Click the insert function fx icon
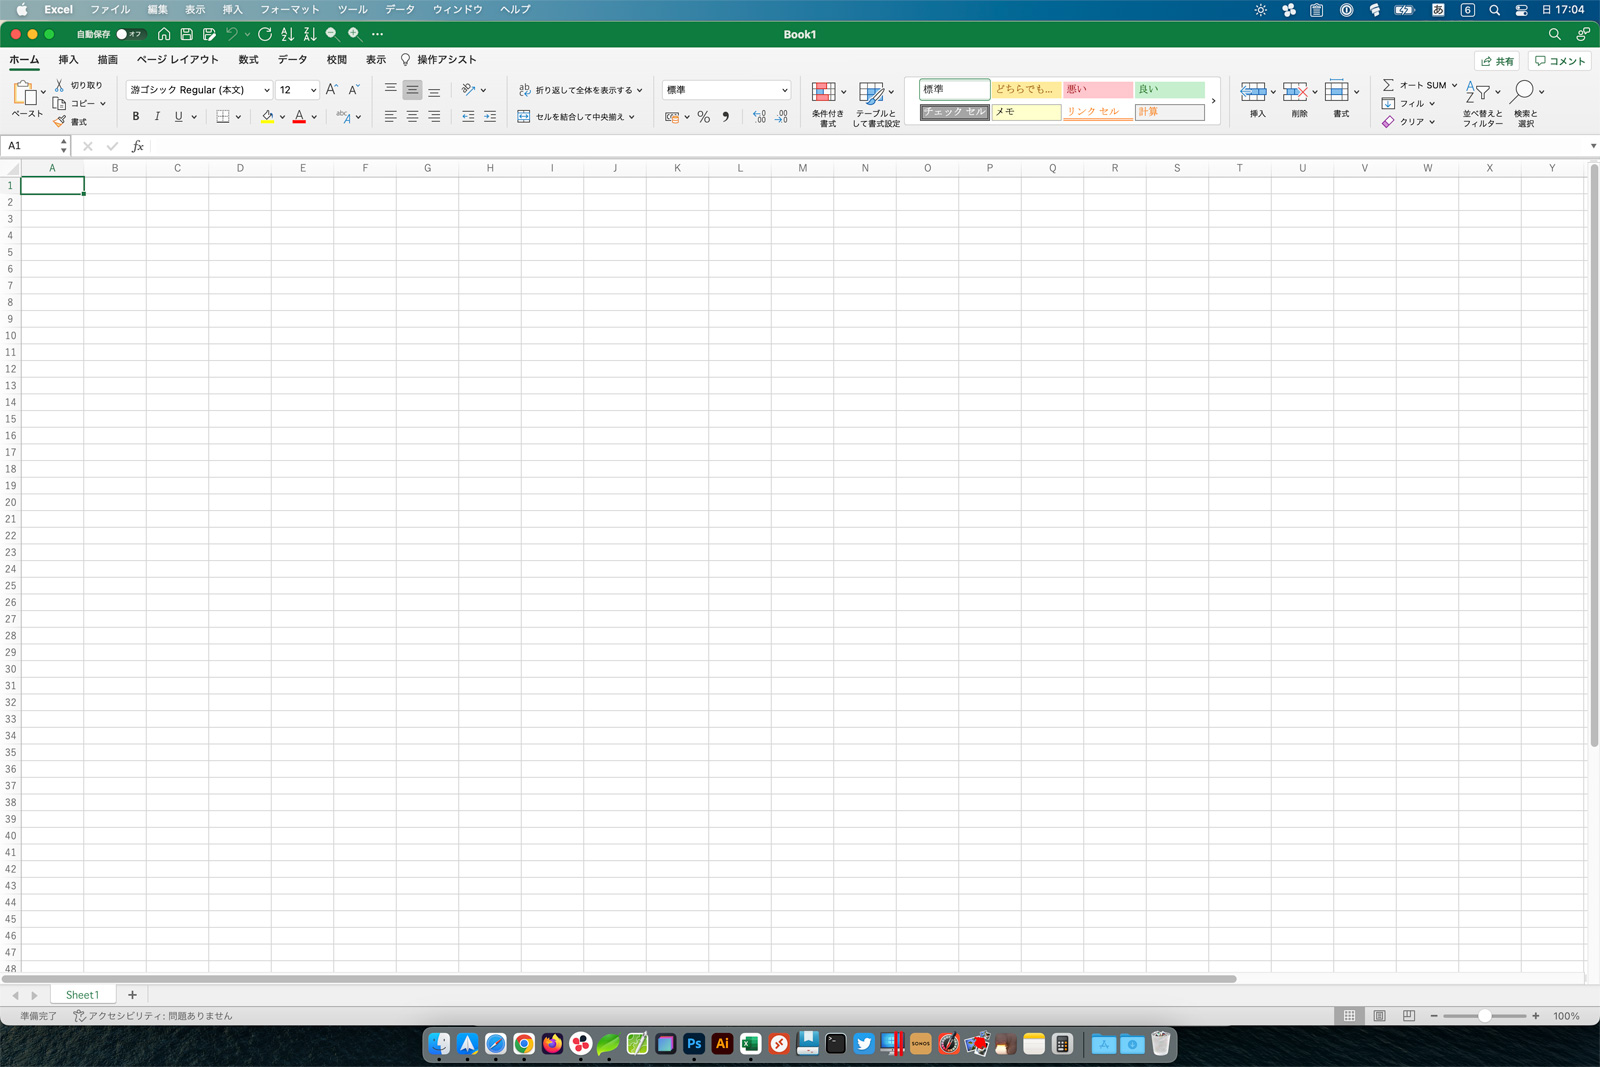1600x1067 pixels. click(x=138, y=146)
